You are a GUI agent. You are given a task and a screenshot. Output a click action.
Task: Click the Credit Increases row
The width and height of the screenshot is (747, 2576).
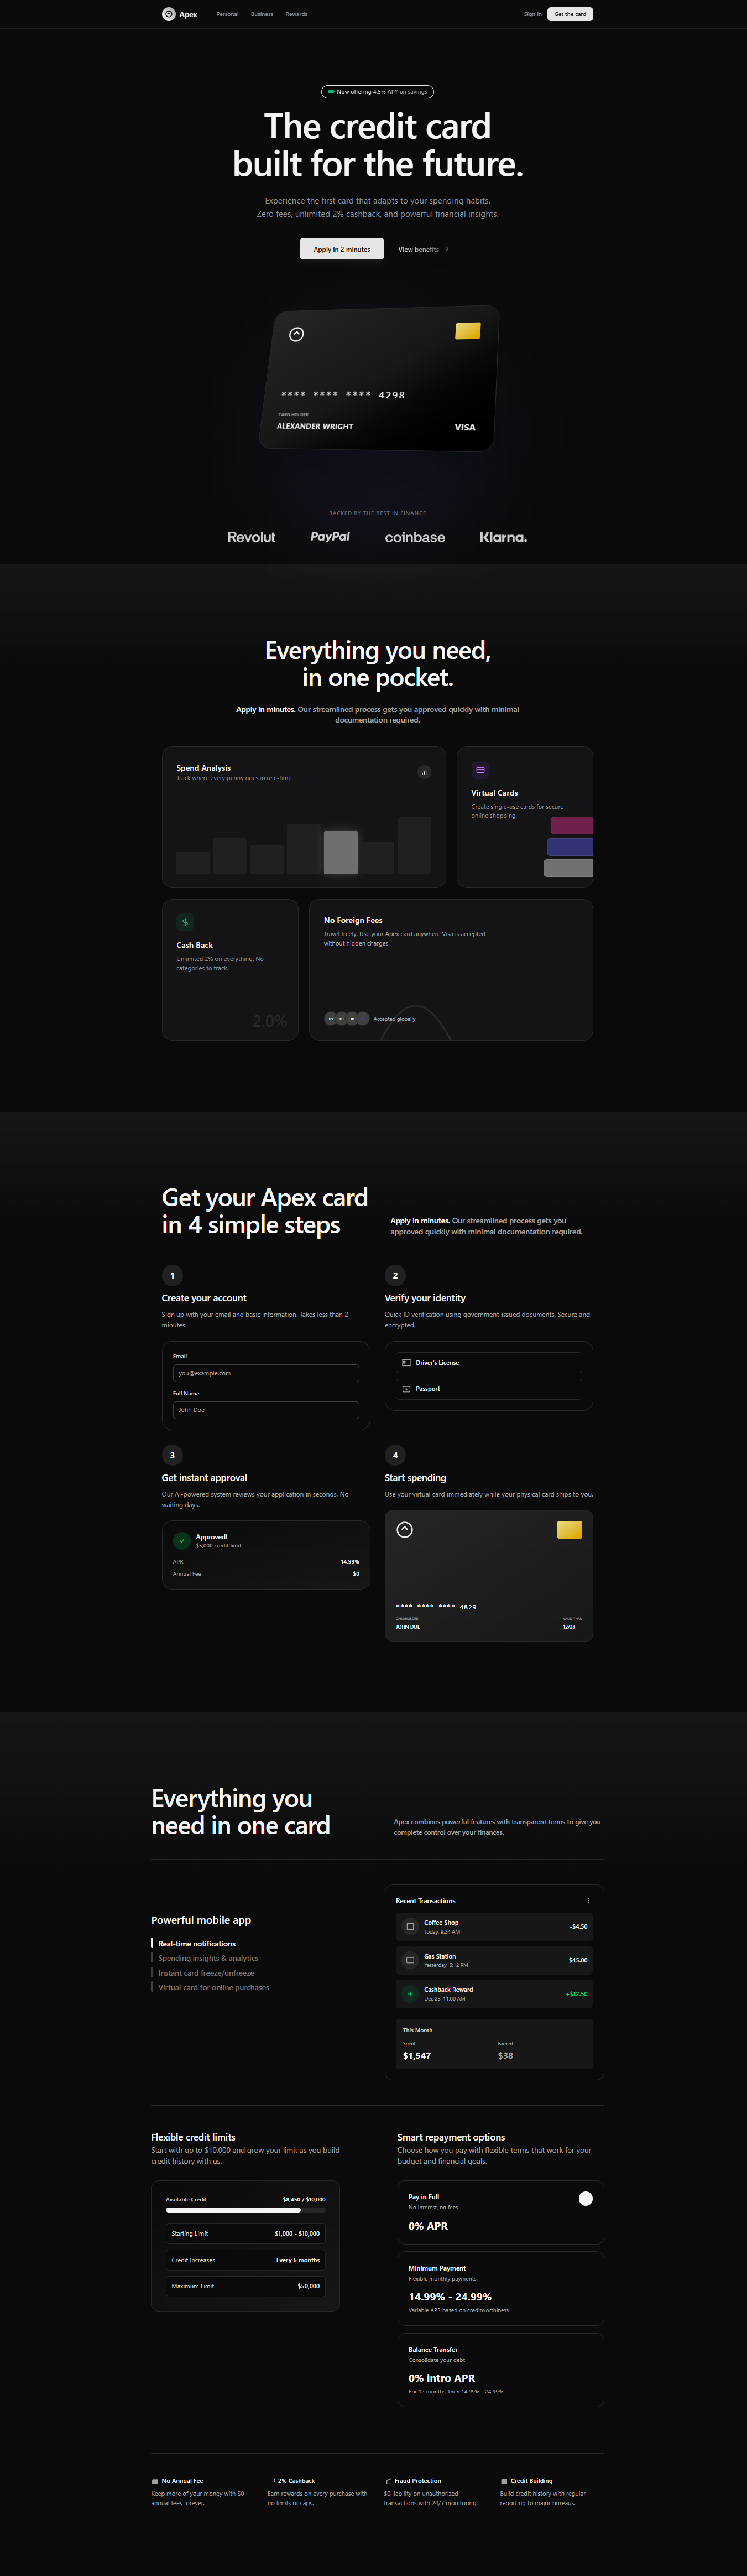click(245, 2260)
